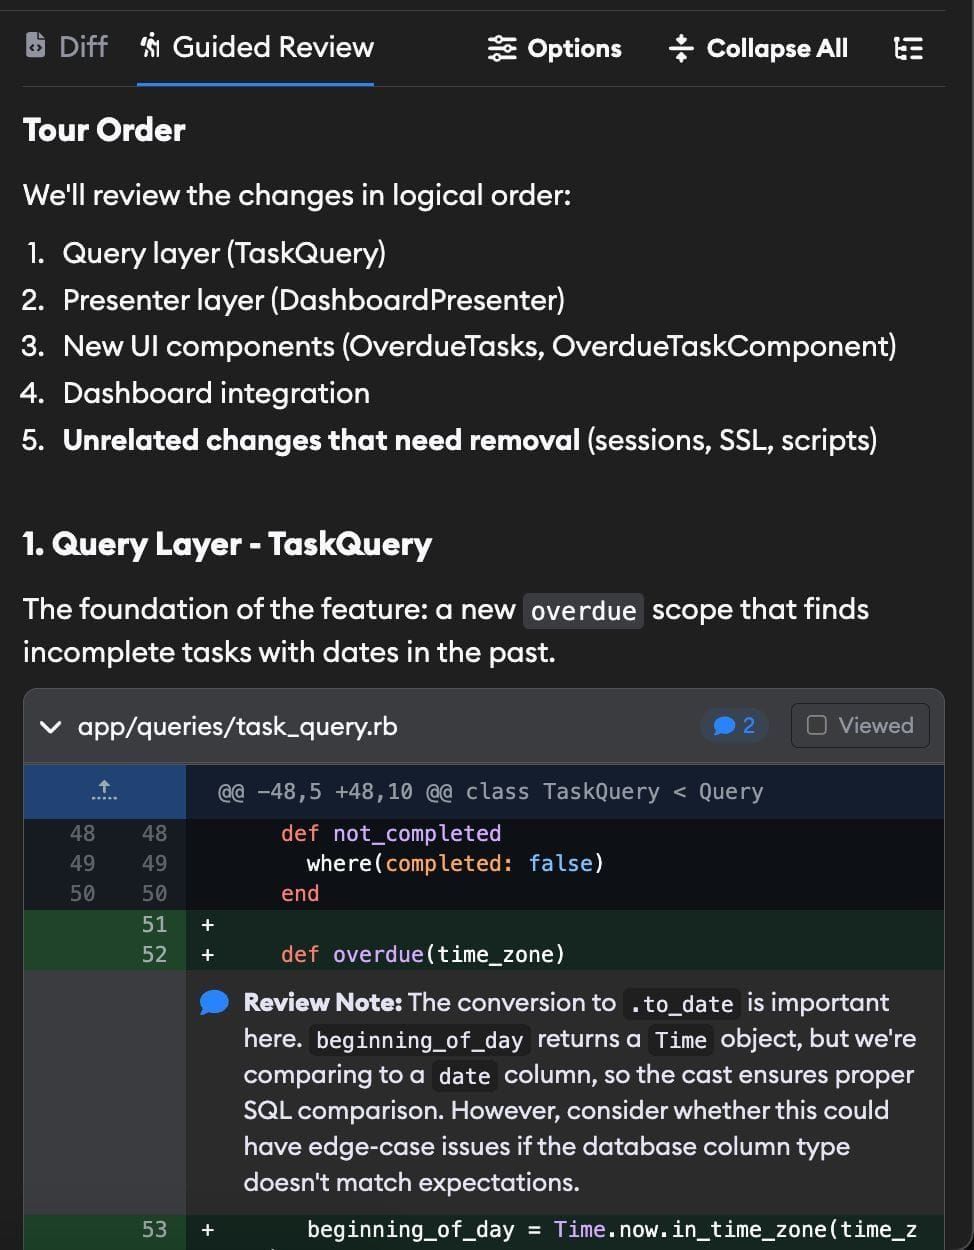This screenshot has width=974, height=1250.
Task: Click the comment count badge showing 2
Action: pos(735,725)
